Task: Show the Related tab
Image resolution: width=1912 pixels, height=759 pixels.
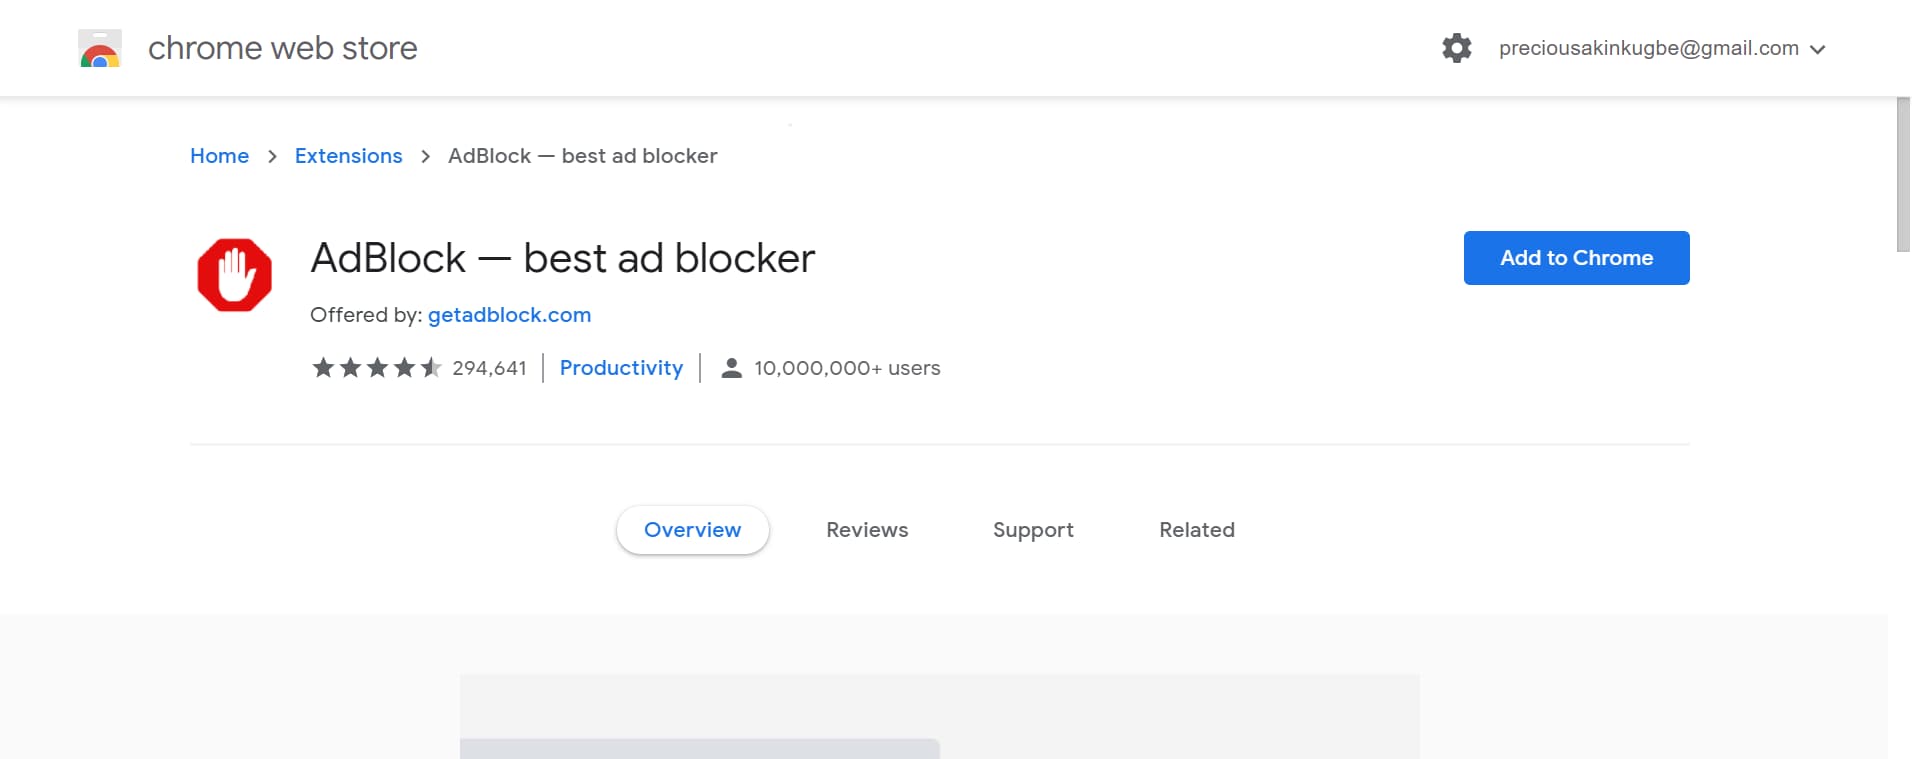Action: [x=1197, y=530]
